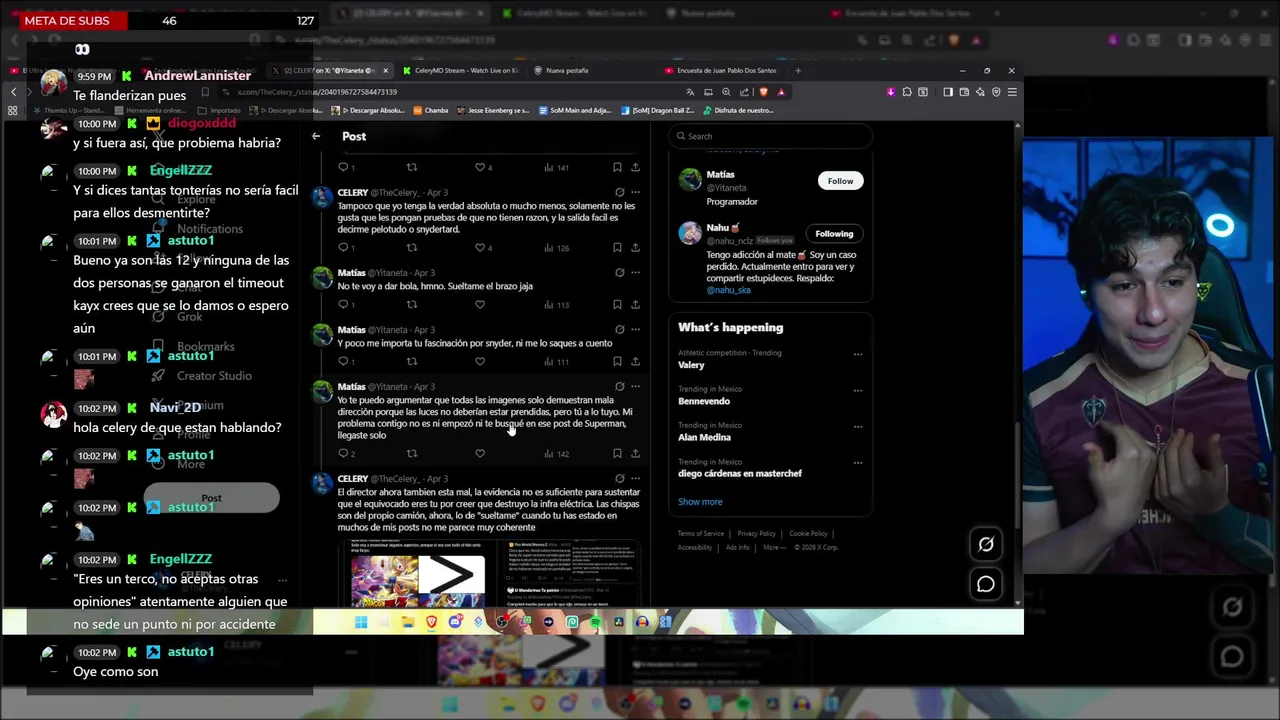Like Matías' 'No te voy a dar bola' post

(x=480, y=304)
